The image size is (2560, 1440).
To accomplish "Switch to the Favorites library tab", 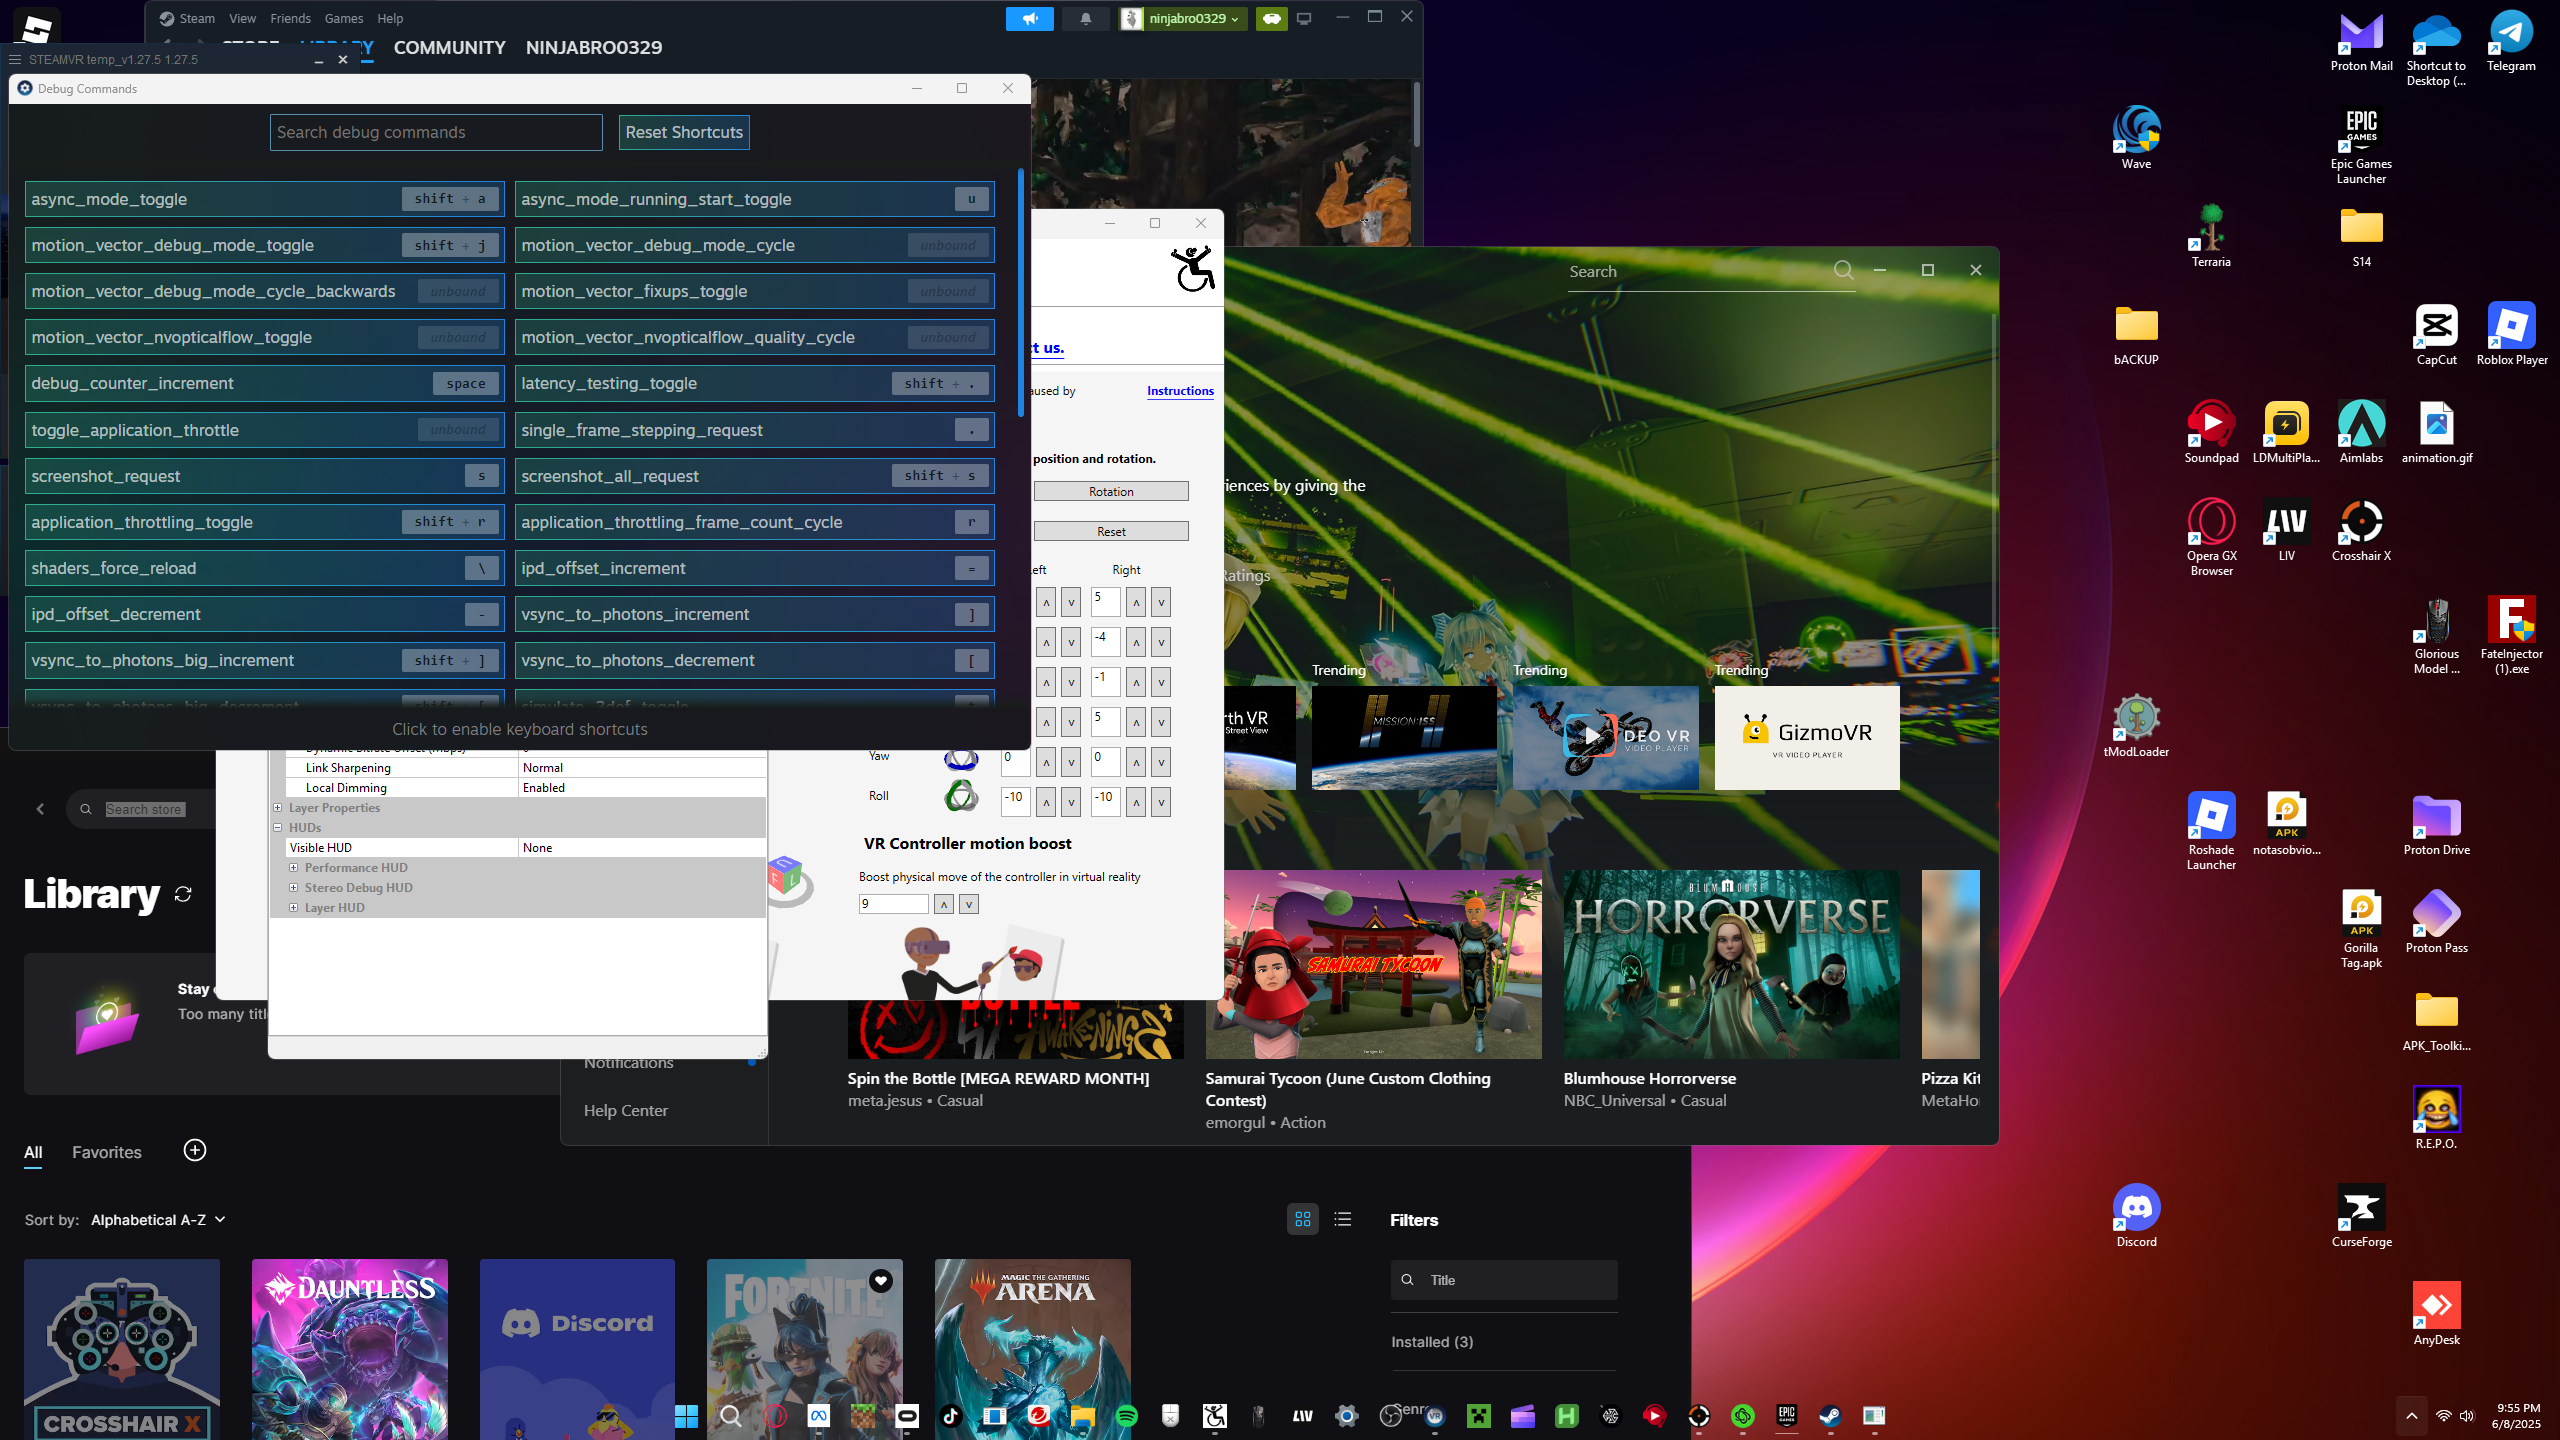I will (x=107, y=1152).
